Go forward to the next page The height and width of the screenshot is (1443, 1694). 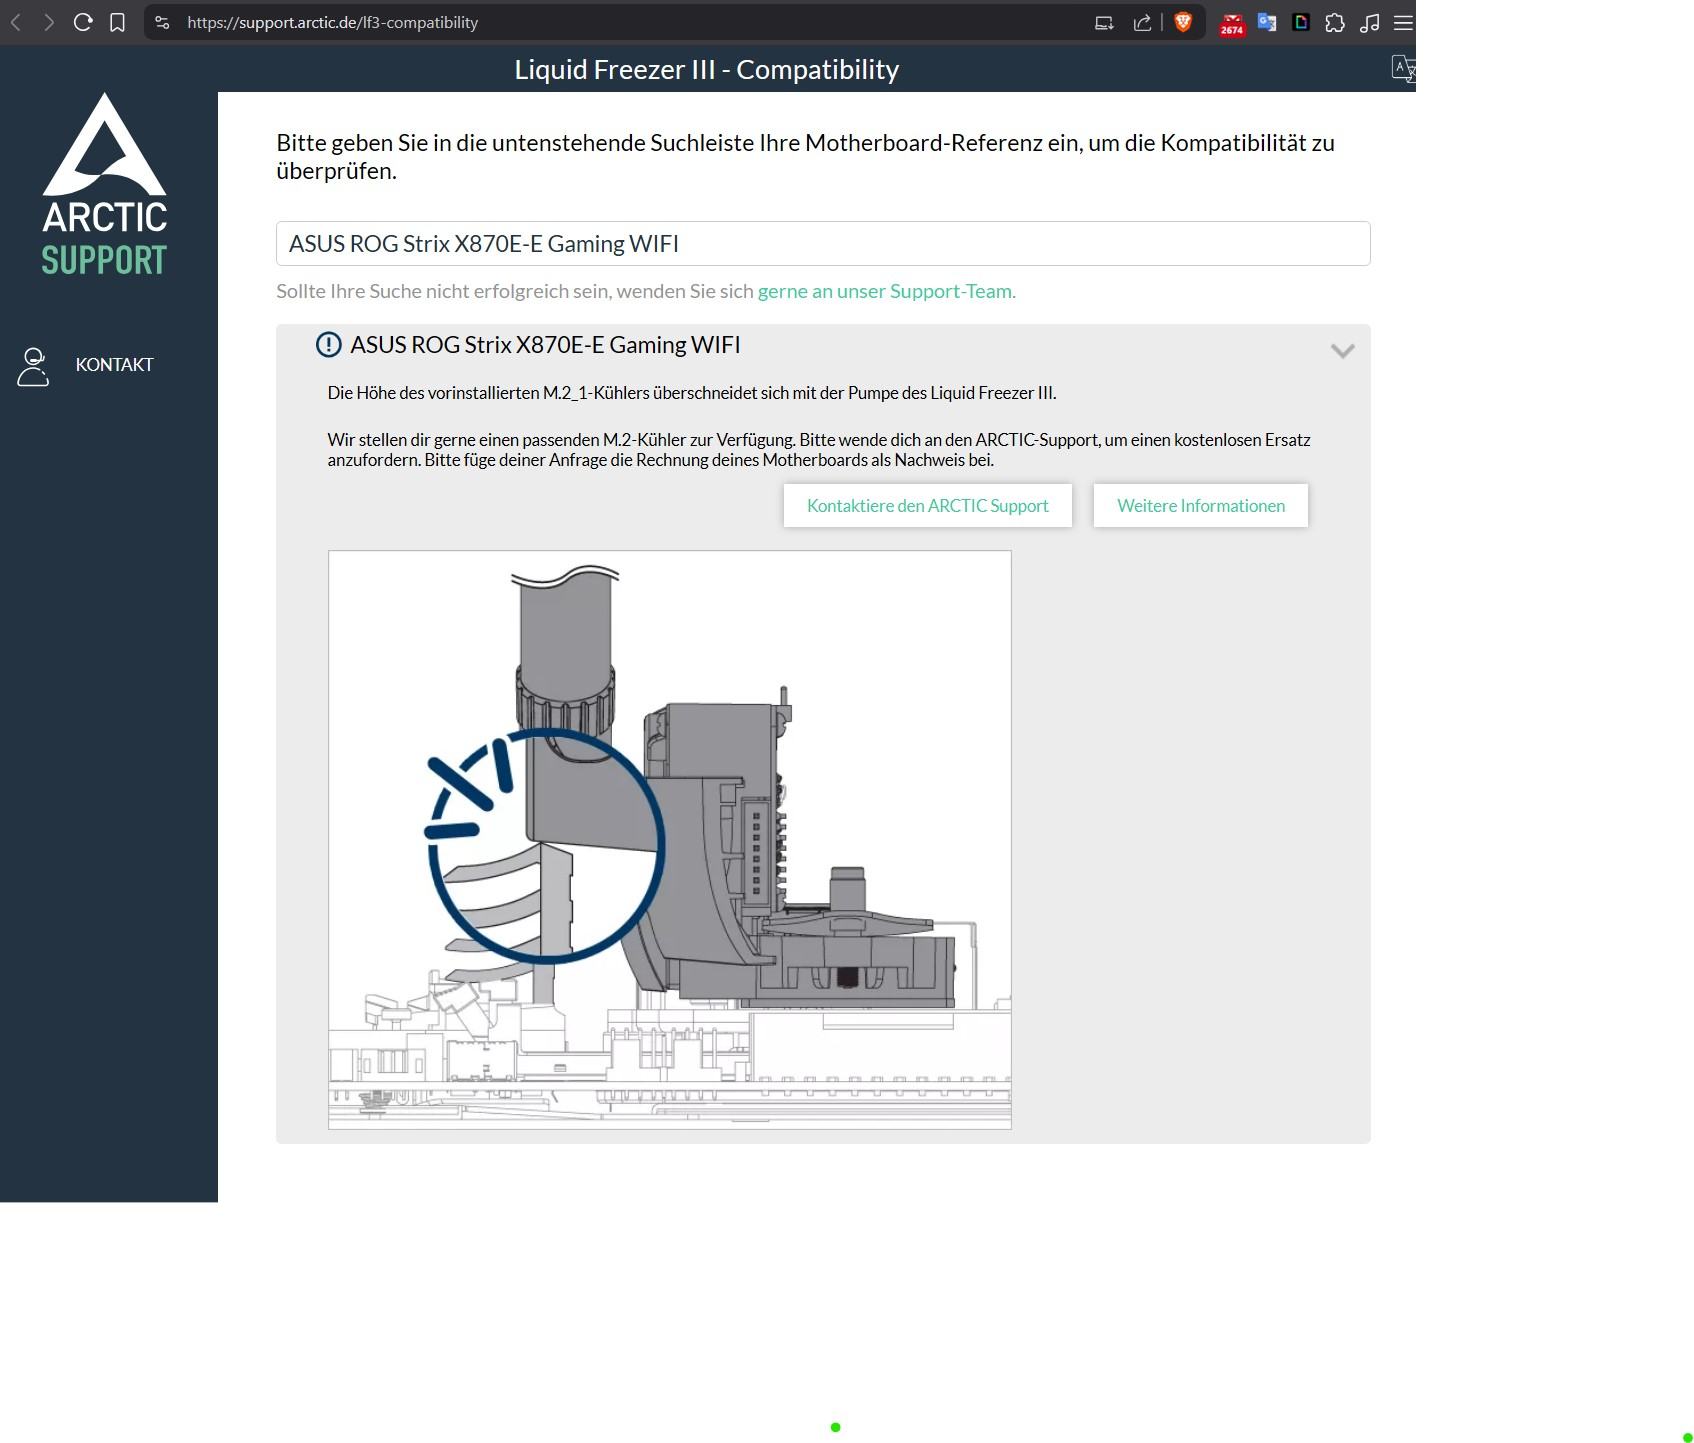tap(48, 22)
